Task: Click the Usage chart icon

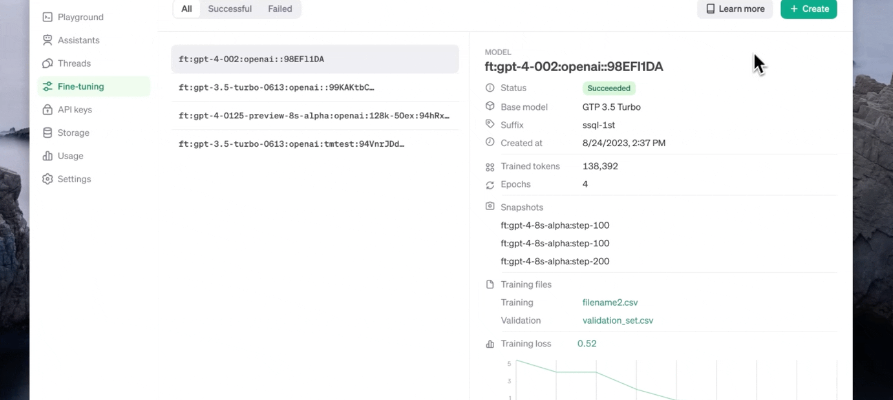Action: 48,156
